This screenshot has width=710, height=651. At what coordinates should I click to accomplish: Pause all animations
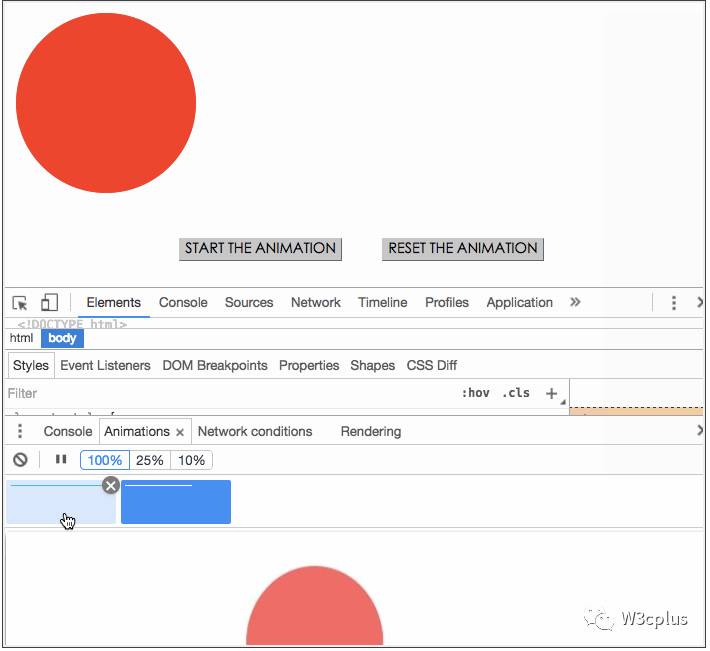click(61, 460)
